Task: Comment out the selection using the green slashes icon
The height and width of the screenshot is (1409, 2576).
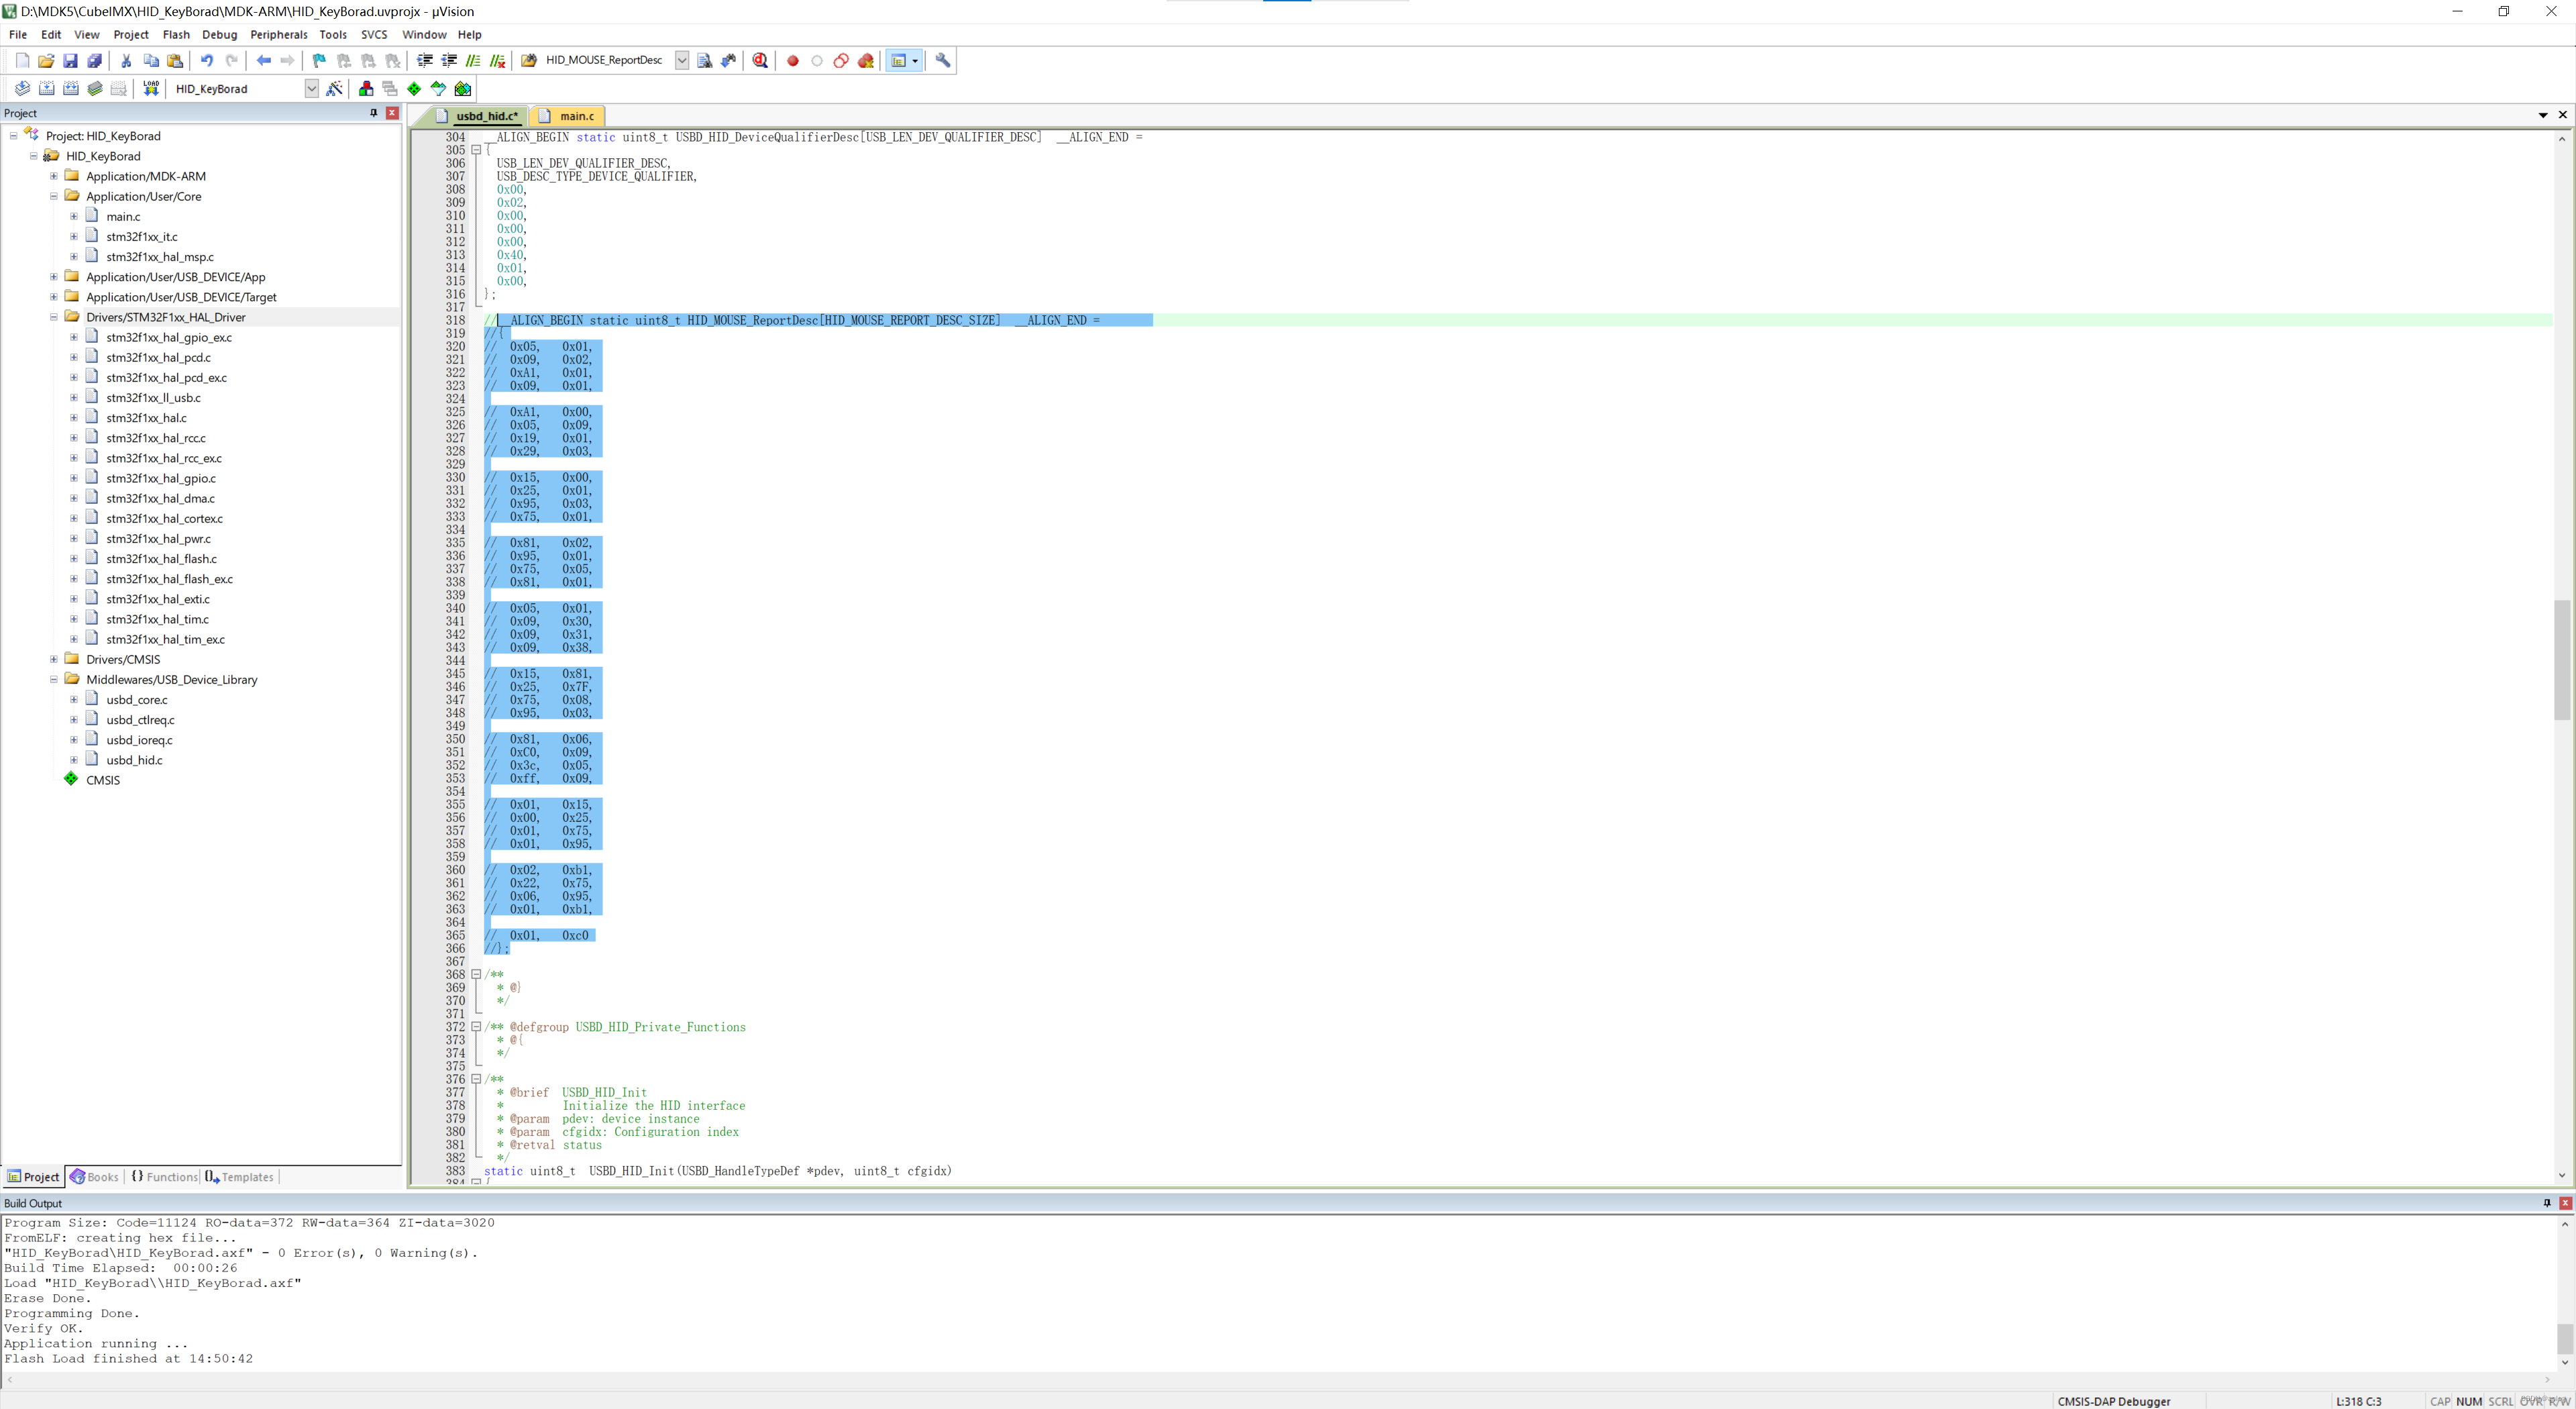Action: click(474, 61)
